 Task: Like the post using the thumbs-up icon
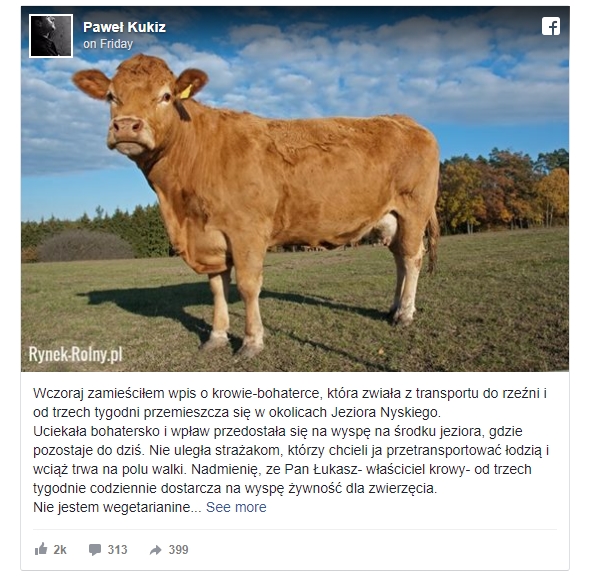(41, 549)
